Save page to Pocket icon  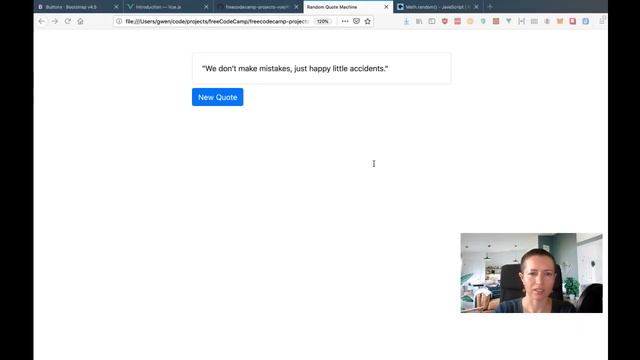pos(356,21)
